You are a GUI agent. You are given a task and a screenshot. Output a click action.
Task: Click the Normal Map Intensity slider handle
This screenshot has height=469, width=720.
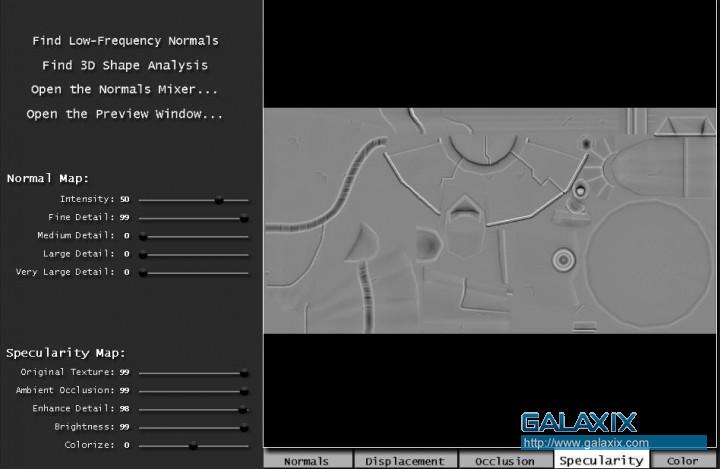[219, 200]
